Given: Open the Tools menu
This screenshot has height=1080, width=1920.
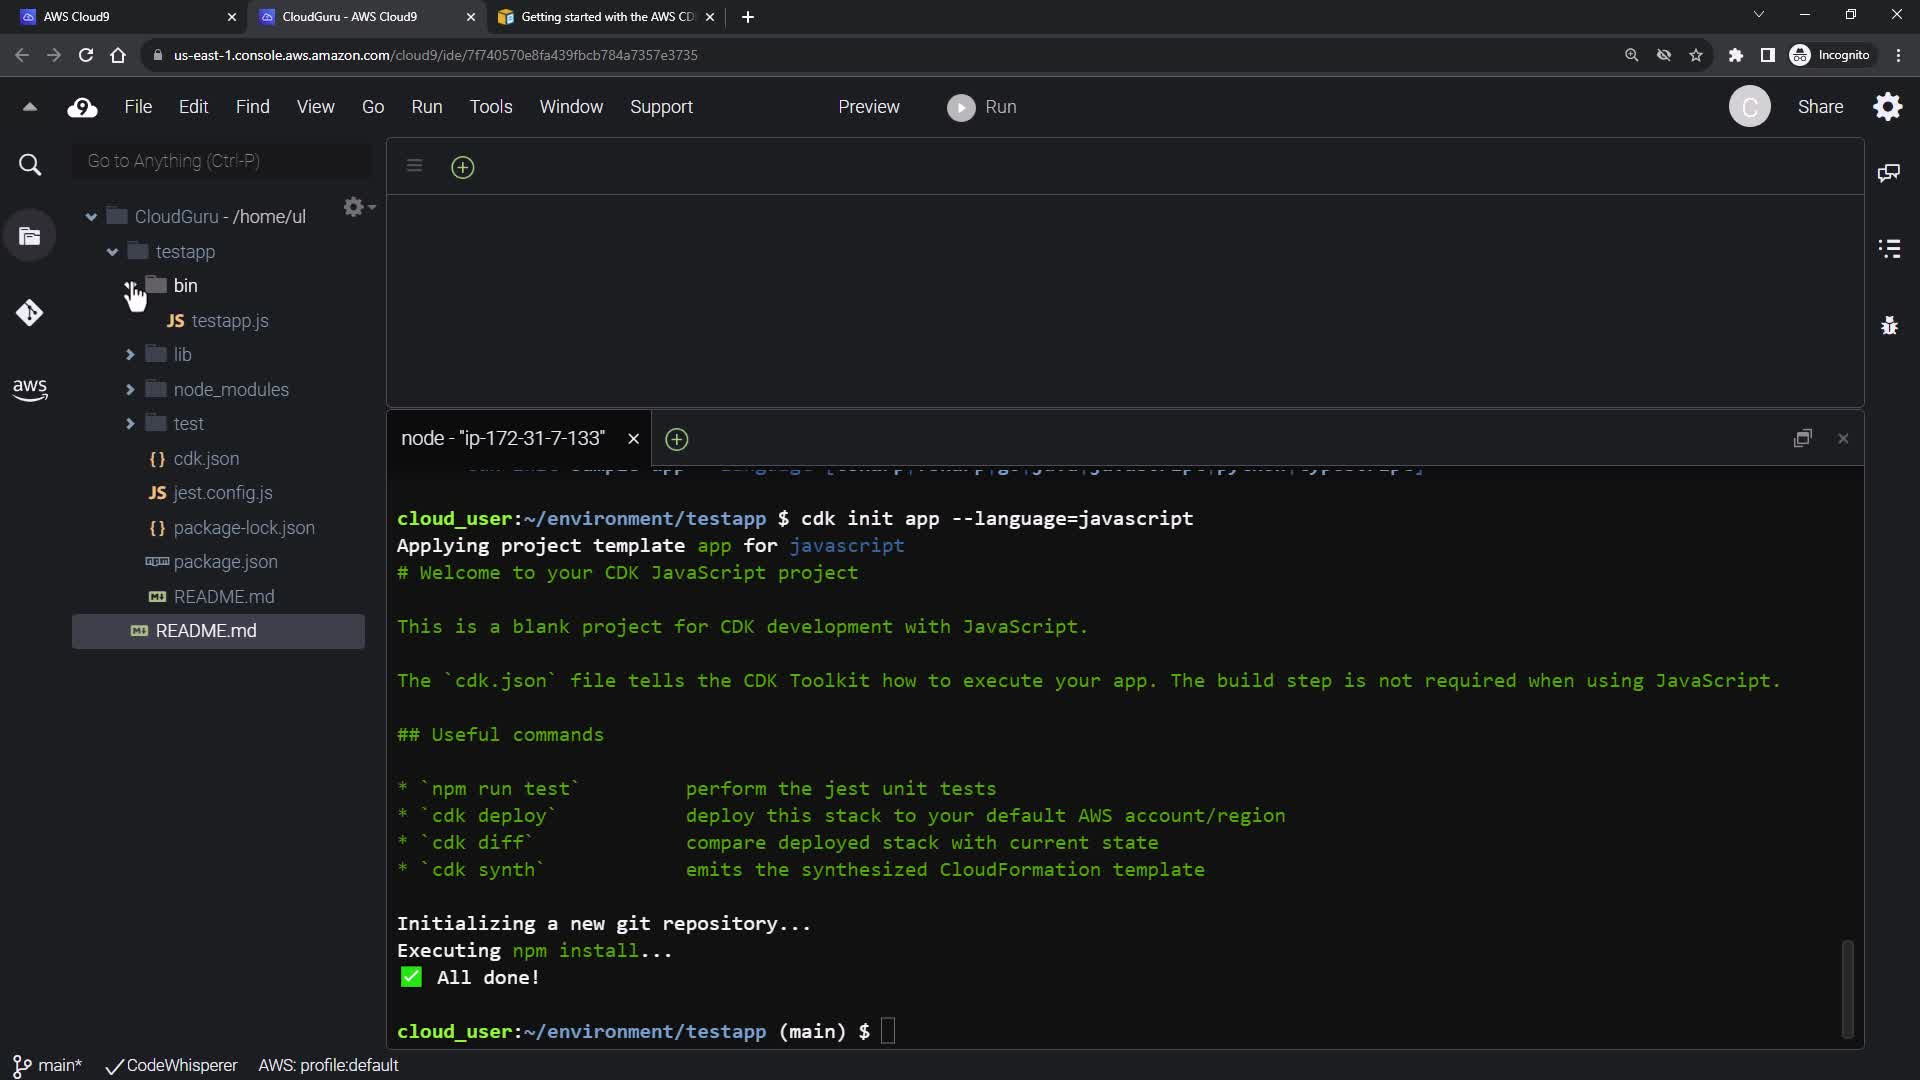Looking at the screenshot, I should (x=490, y=107).
